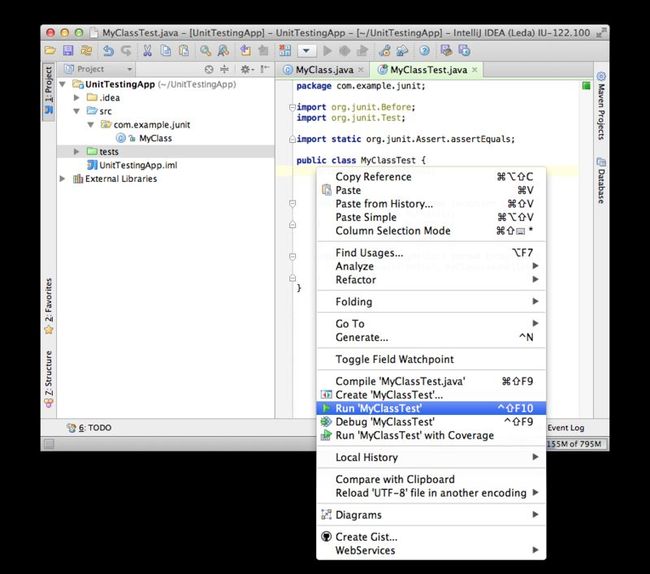
Task: Click the Make Project toolbar icon
Action: point(285,51)
